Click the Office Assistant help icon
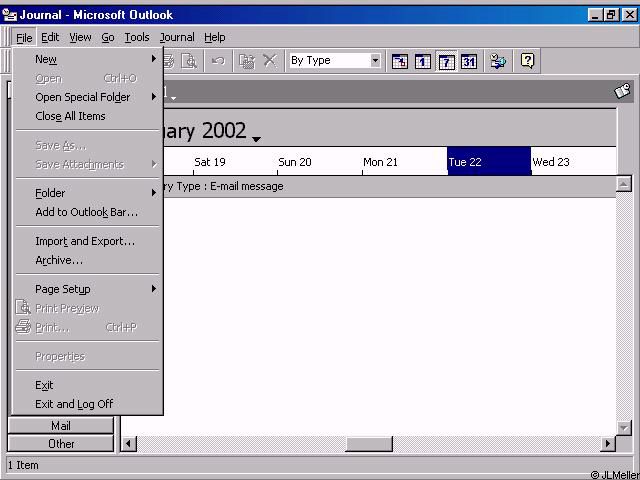This screenshot has height=480, width=640. [527, 61]
